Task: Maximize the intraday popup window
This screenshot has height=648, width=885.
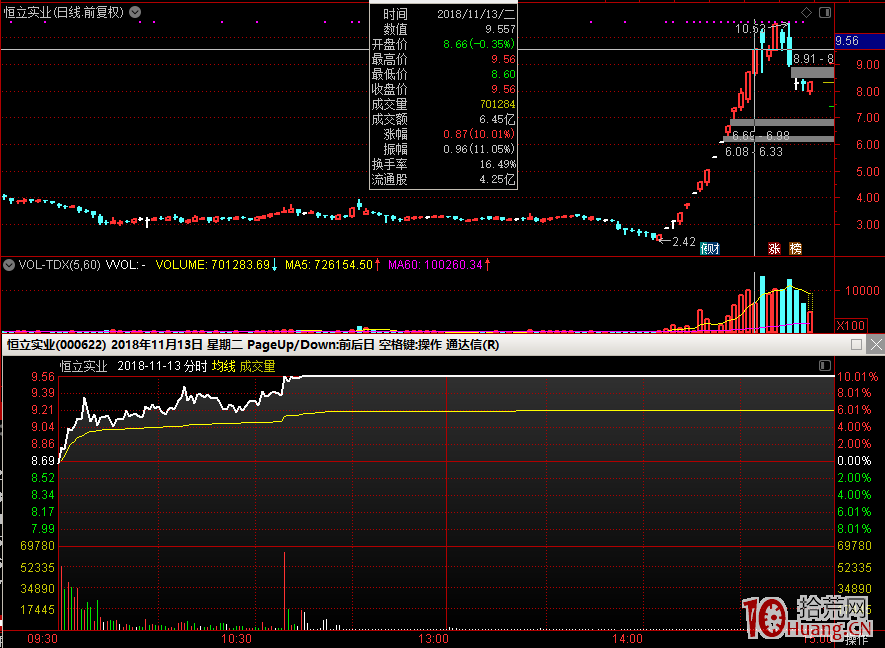Action: point(857,344)
